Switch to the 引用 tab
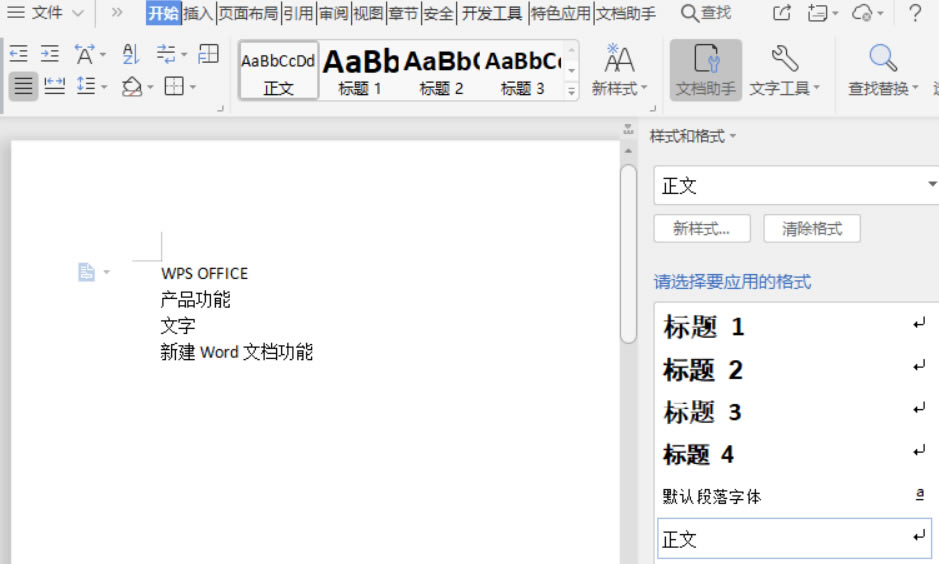The height and width of the screenshot is (564, 939). point(298,13)
